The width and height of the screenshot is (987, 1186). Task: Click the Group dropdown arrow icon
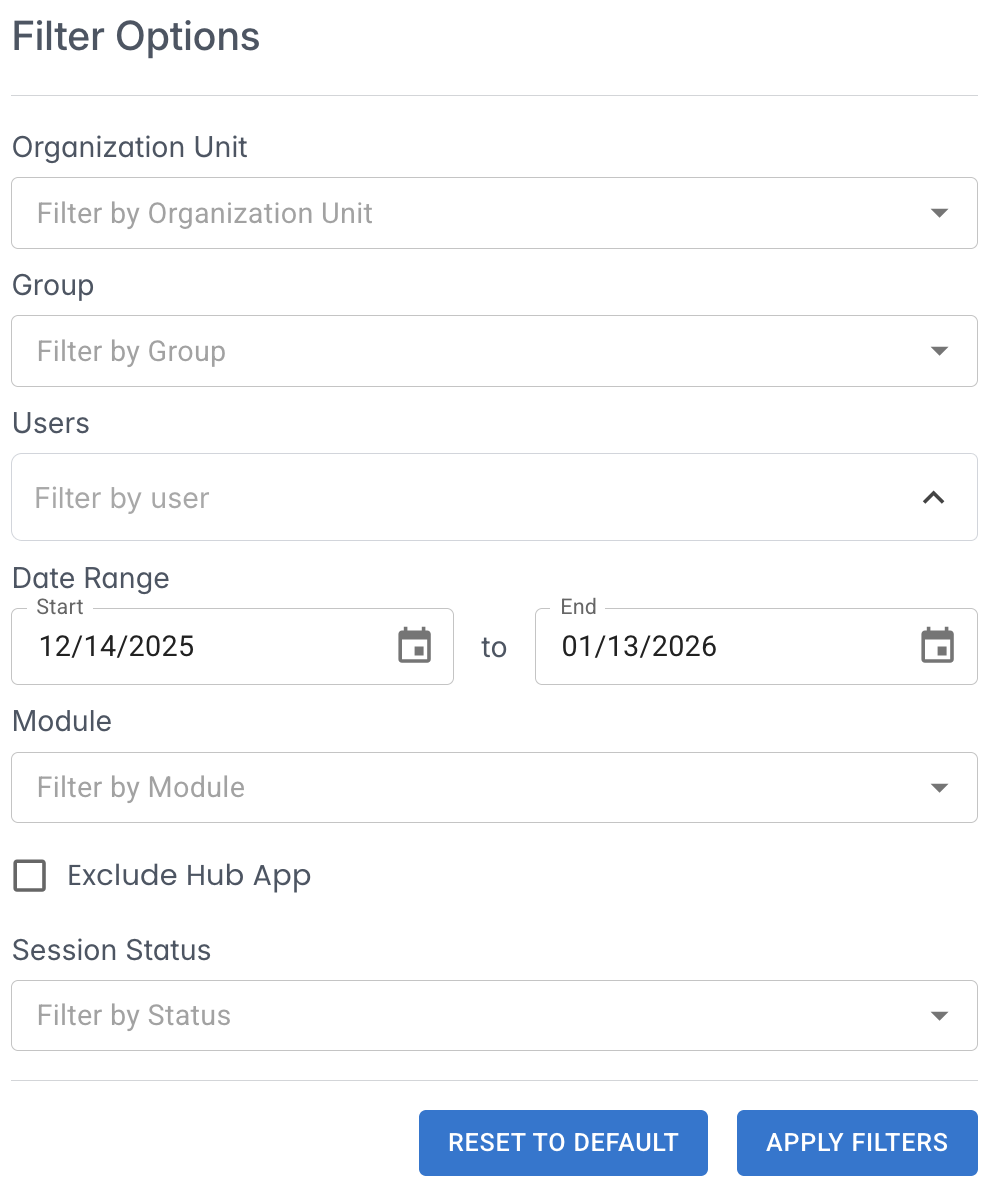pos(939,351)
